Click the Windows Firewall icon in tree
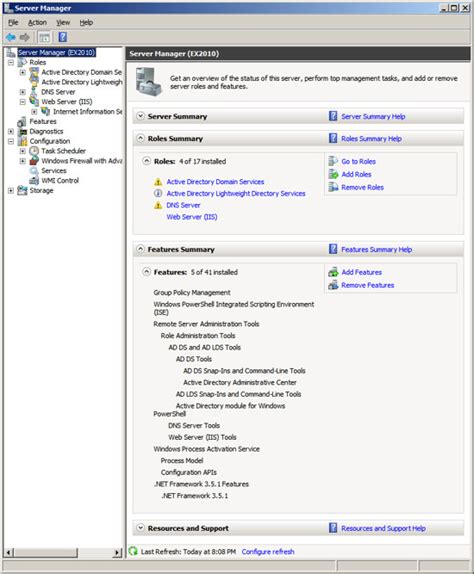 [34, 161]
